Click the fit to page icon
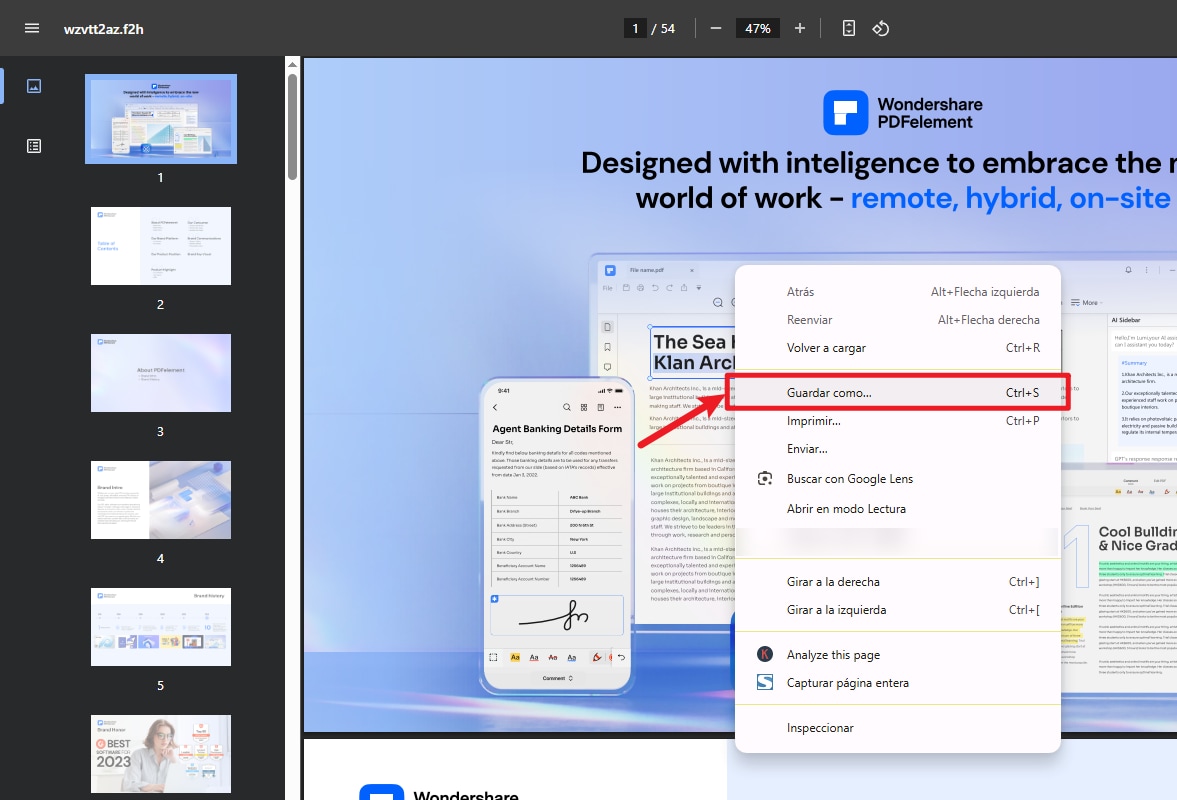This screenshot has height=800, width=1177. click(x=848, y=29)
